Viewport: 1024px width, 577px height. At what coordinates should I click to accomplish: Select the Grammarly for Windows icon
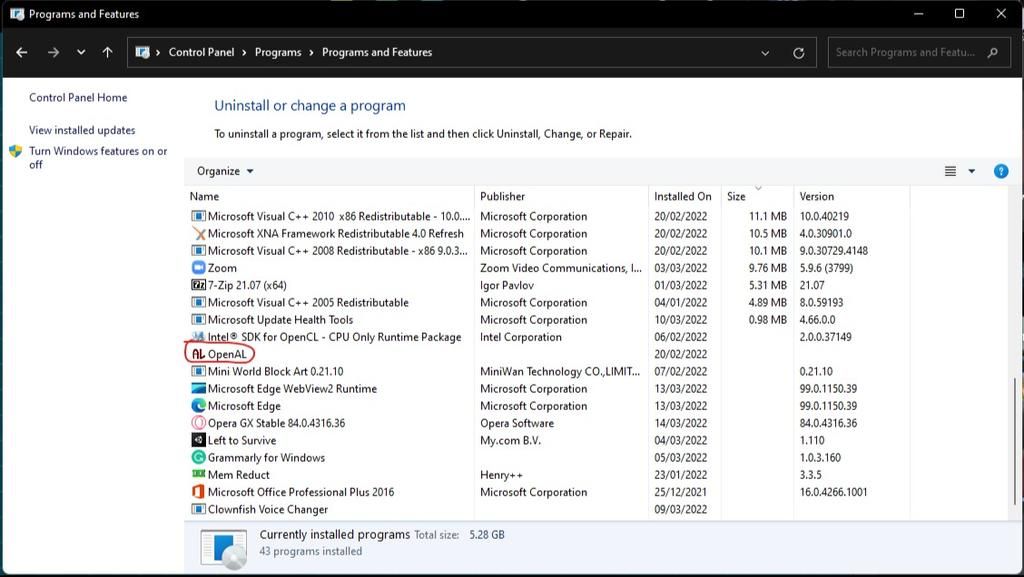(199, 457)
